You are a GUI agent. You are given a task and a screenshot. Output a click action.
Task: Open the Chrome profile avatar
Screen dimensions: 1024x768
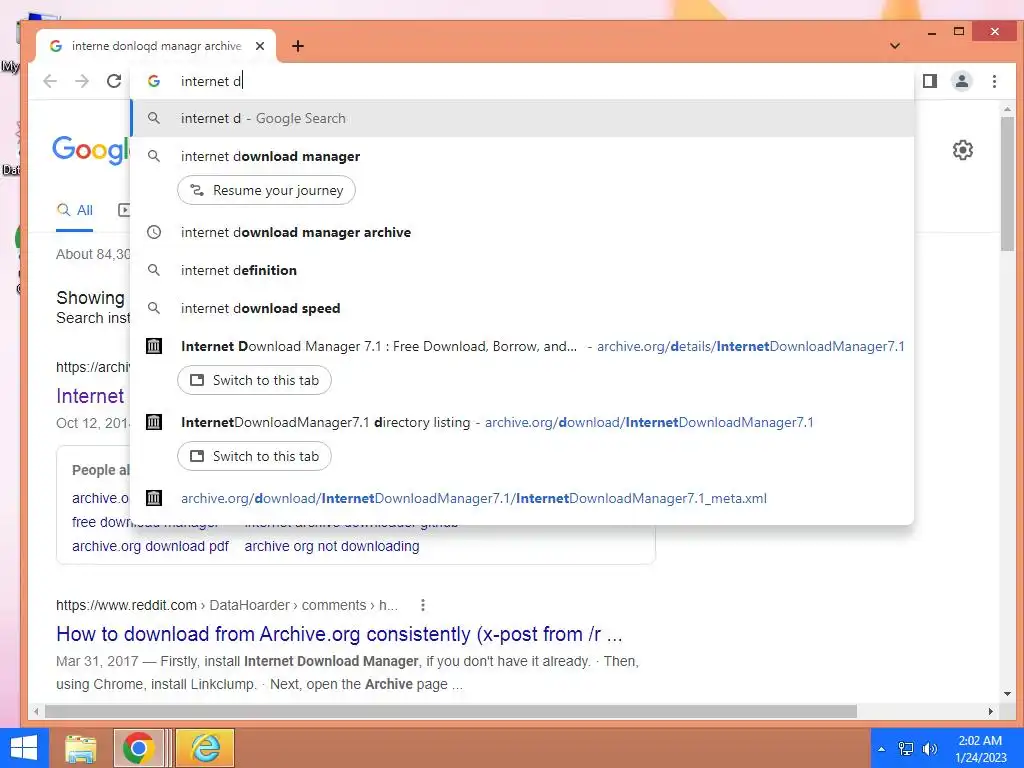coord(962,81)
